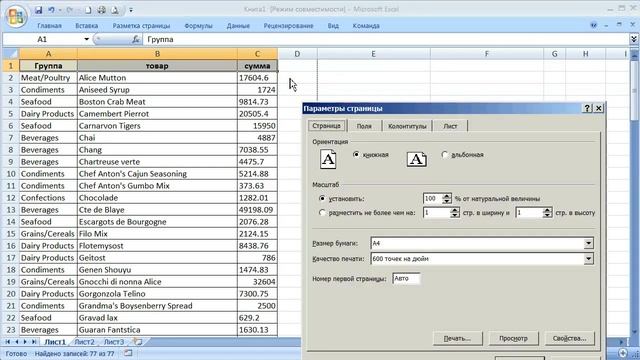This screenshot has height=360, width=640.
Task: Switch to sheet Лист3
Action: click(114, 342)
